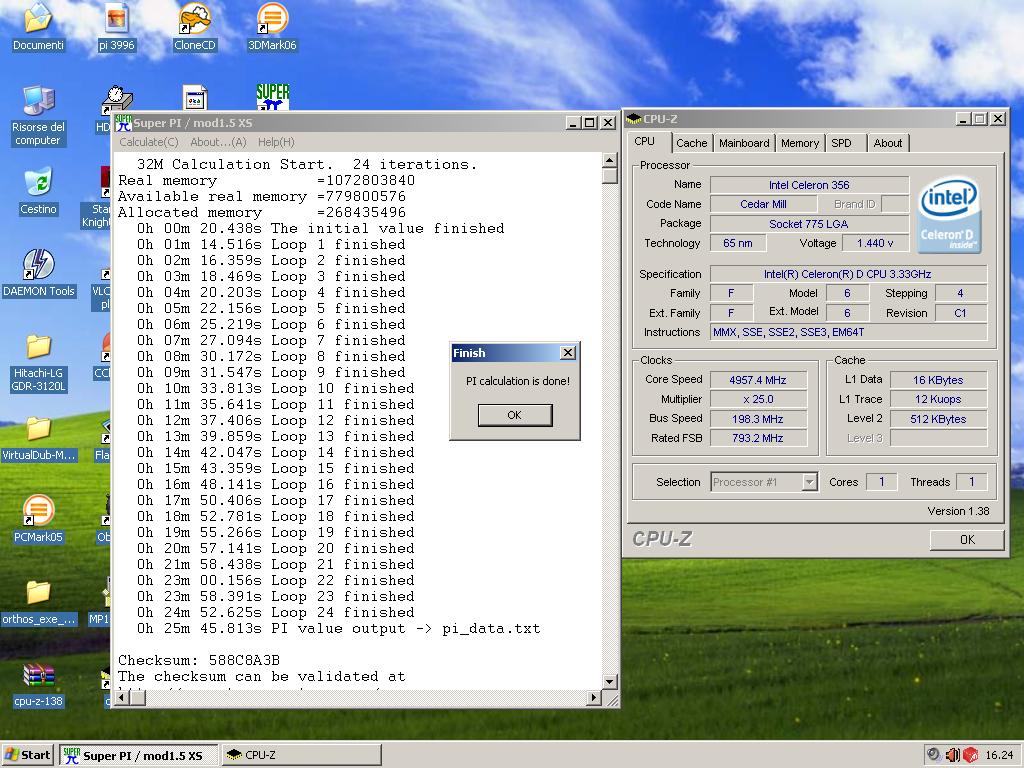
Task: Click the CPU-Z title bar icon
Action: coord(633,119)
